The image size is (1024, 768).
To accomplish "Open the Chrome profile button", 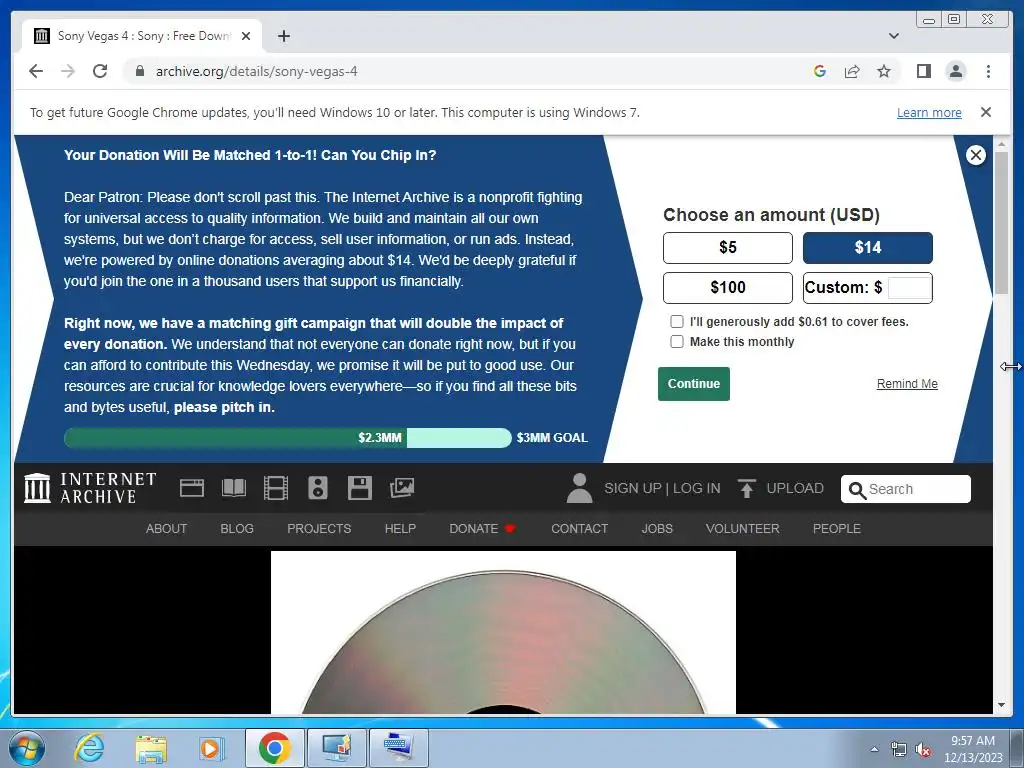I will tap(955, 71).
